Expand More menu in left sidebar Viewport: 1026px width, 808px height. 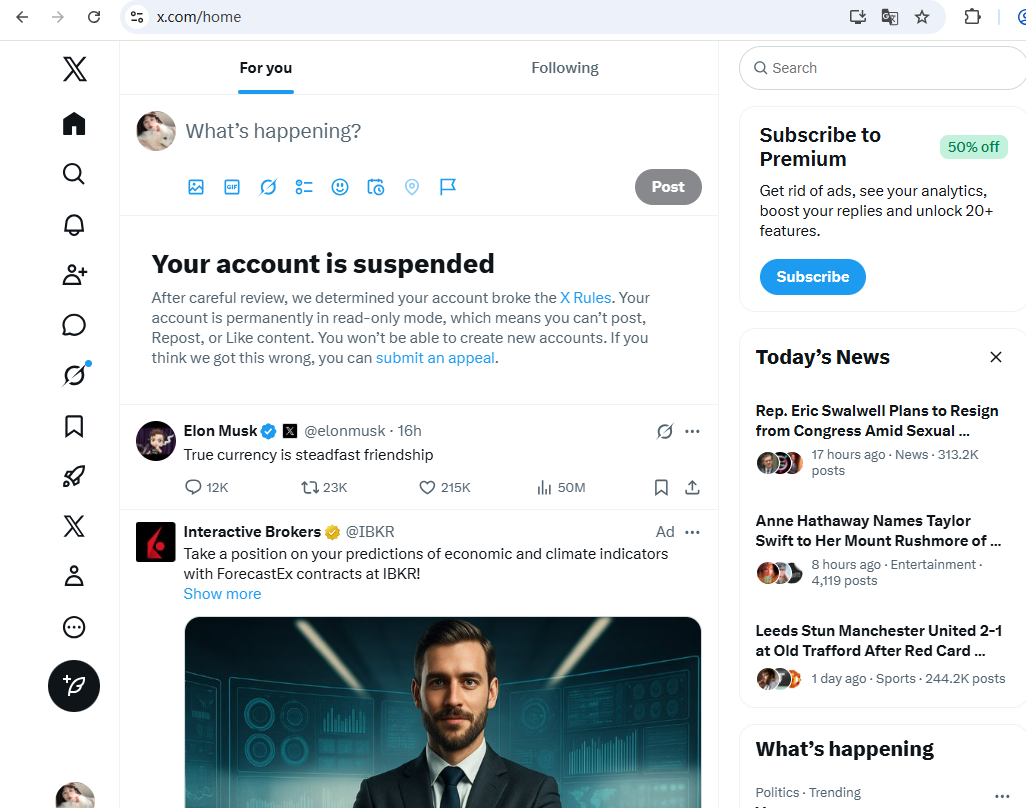click(x=74, y=627)
